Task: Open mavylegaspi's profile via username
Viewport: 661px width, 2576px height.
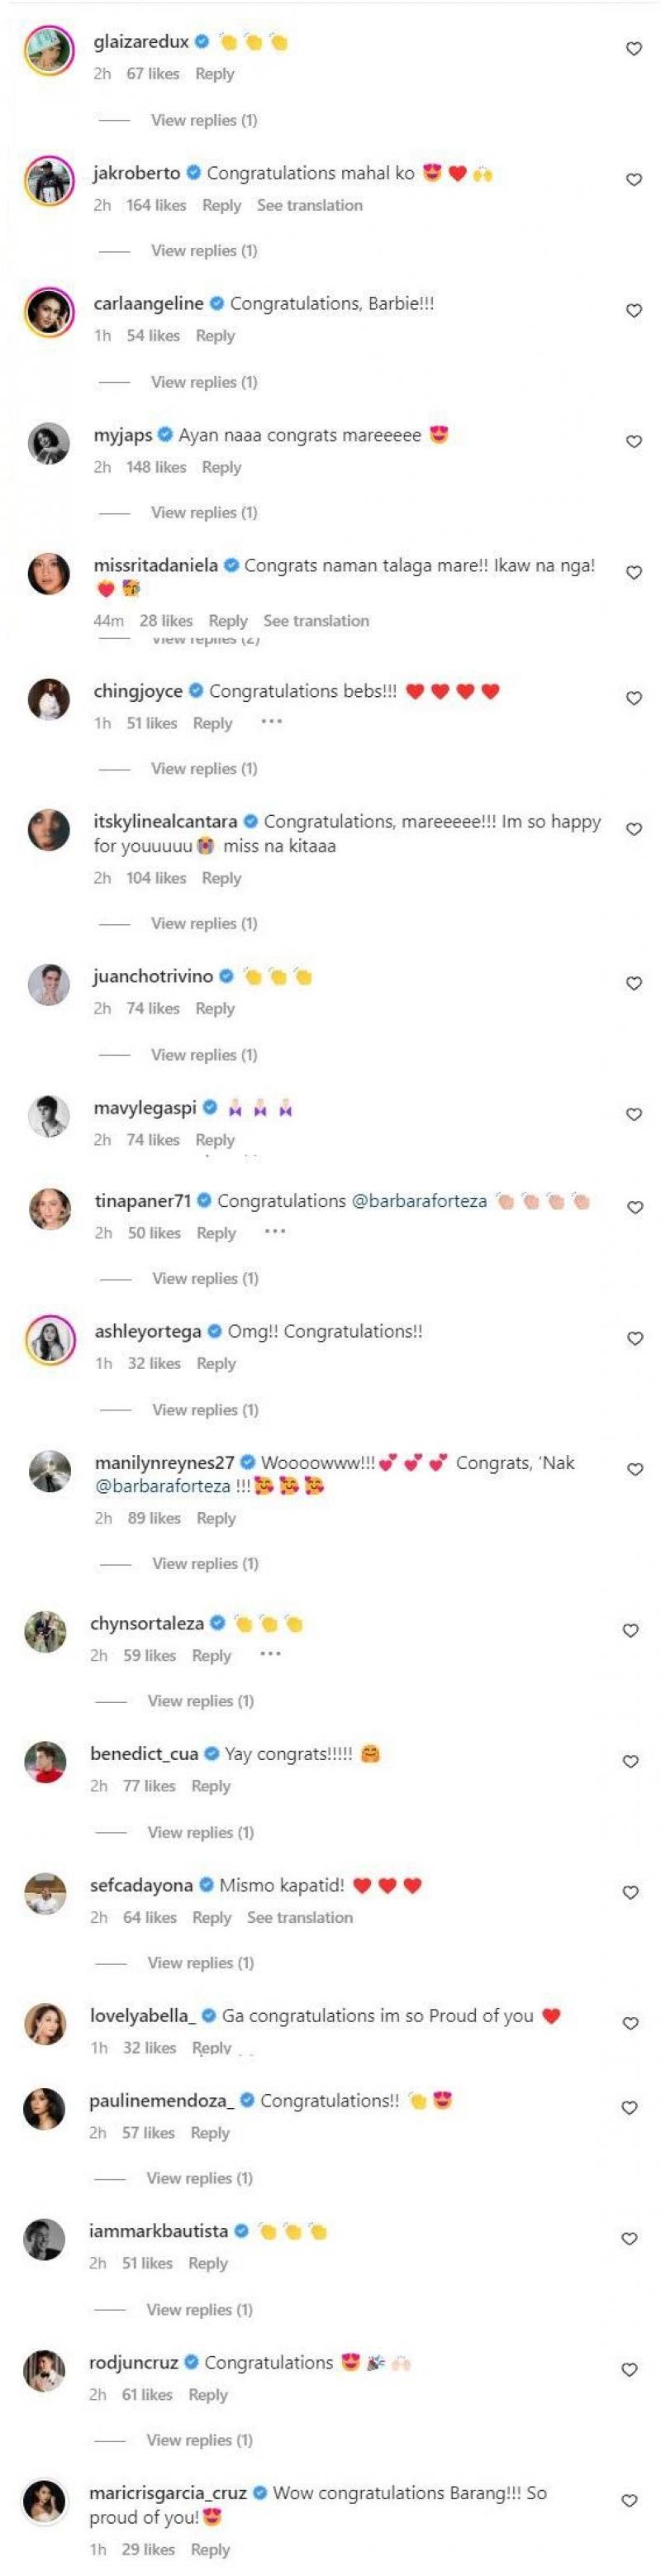Action: pyautogui.click(x=145, y=1107)
